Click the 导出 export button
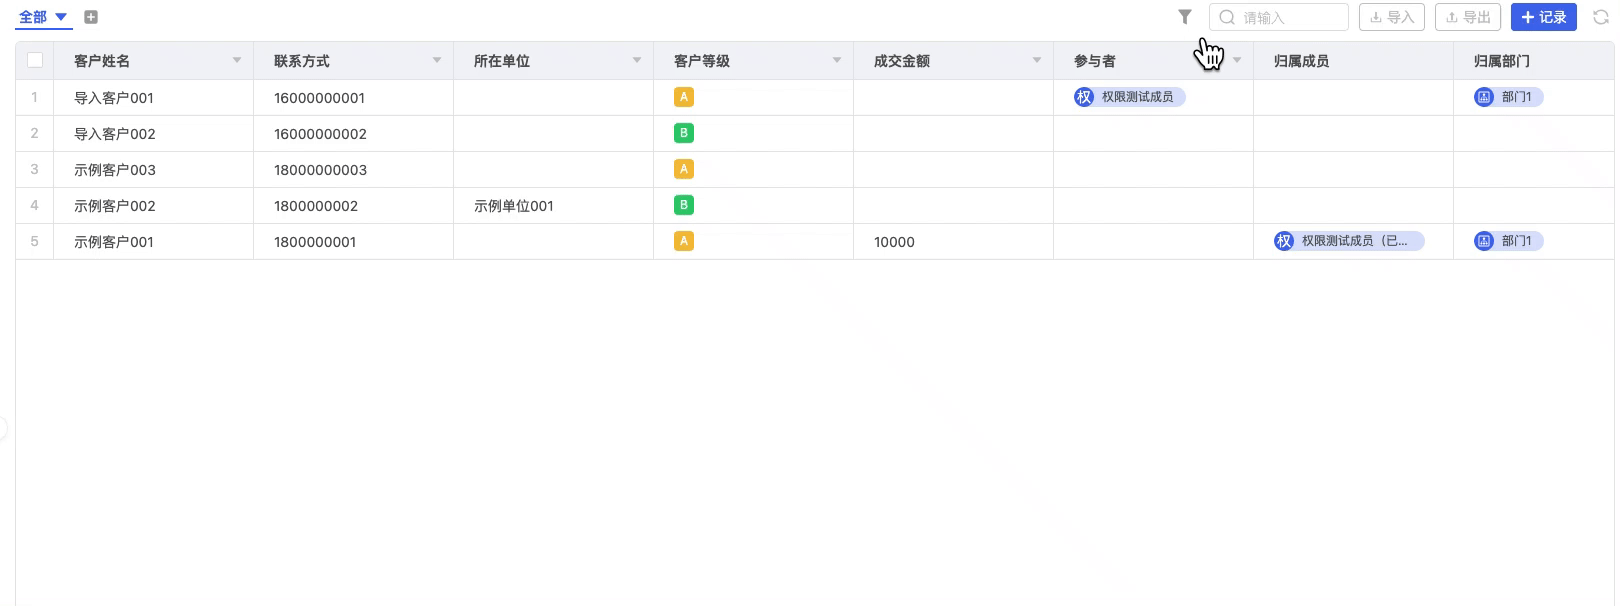The width and height of the screenshot is (1620, 606). (1467, 17)
